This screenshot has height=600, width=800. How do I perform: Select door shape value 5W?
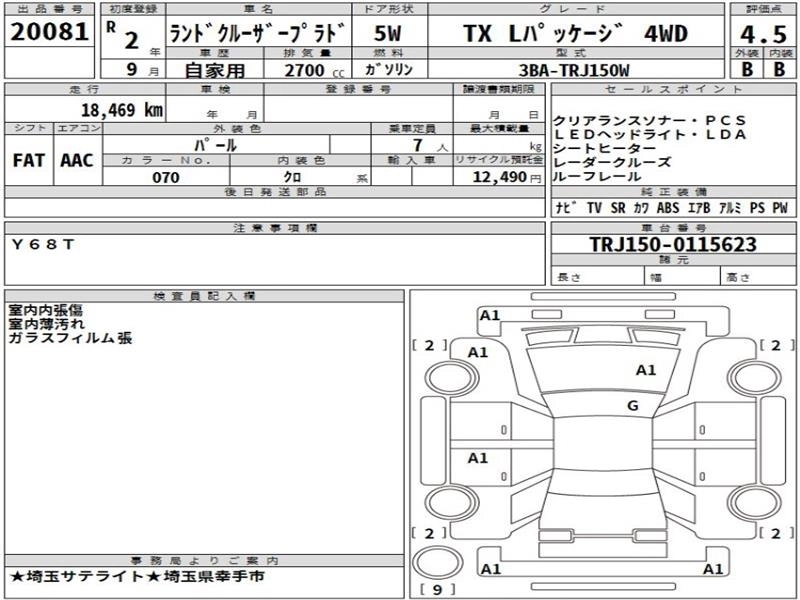388,33
